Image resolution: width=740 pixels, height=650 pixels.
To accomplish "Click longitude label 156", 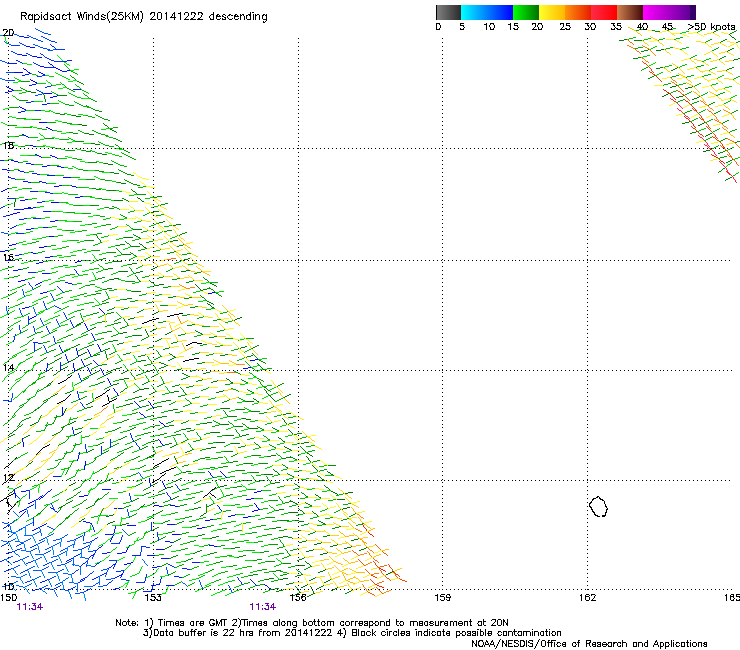I will click(298, 598).
